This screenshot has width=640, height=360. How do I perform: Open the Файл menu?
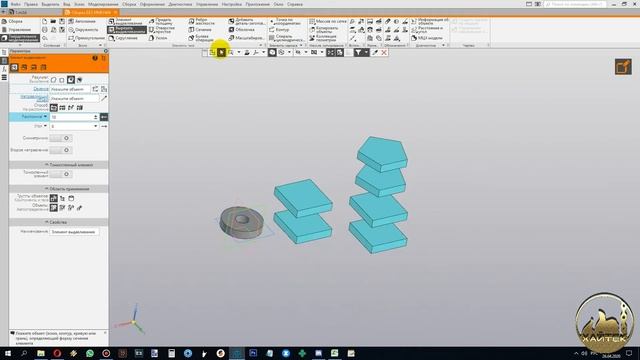point(16,4)
